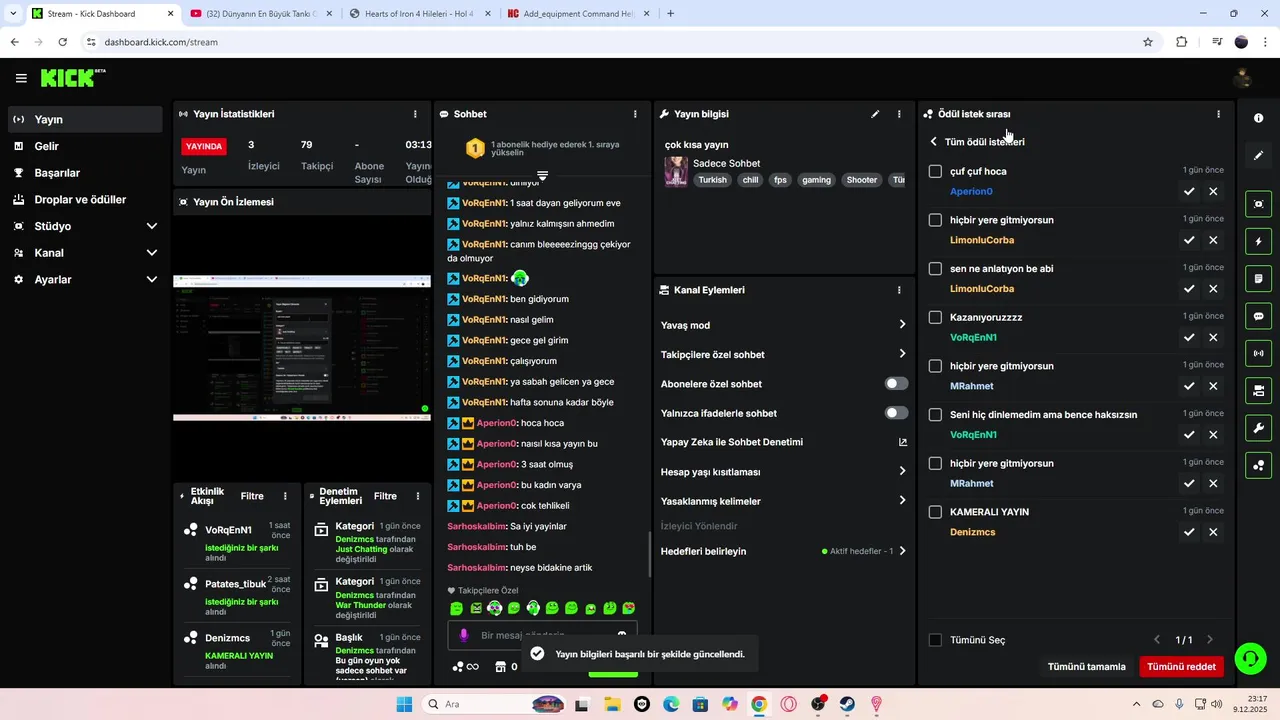Check the box for LimonluCorba's hiçbir yere gitmiyorsun
This screenshot has height=720, width=1280.
pyautogui.click(x=935, y=220)
